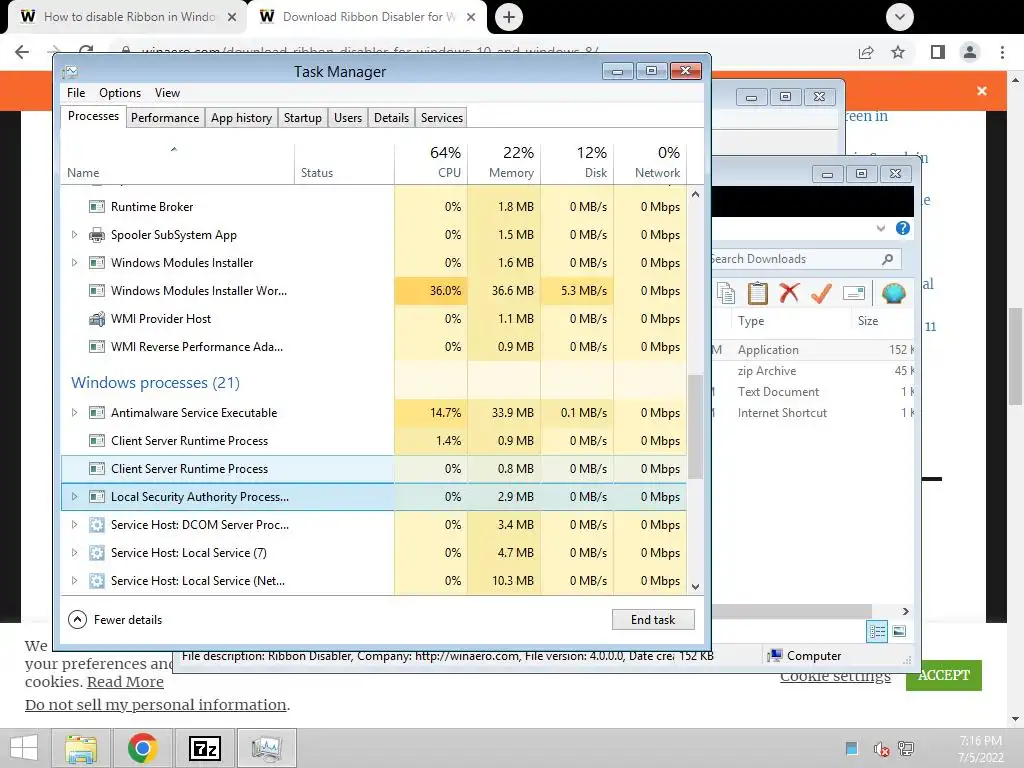1024x768 pixels.
Task: Select Windows Modules Installer Wor... icon
Action: click(97, 291)
